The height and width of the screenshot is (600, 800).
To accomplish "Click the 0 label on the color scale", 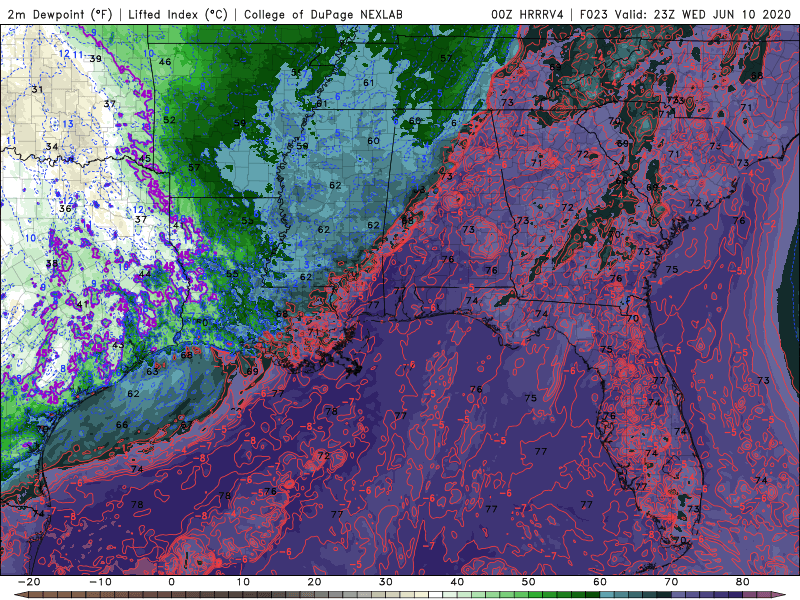I will click(x=171, y=582).
